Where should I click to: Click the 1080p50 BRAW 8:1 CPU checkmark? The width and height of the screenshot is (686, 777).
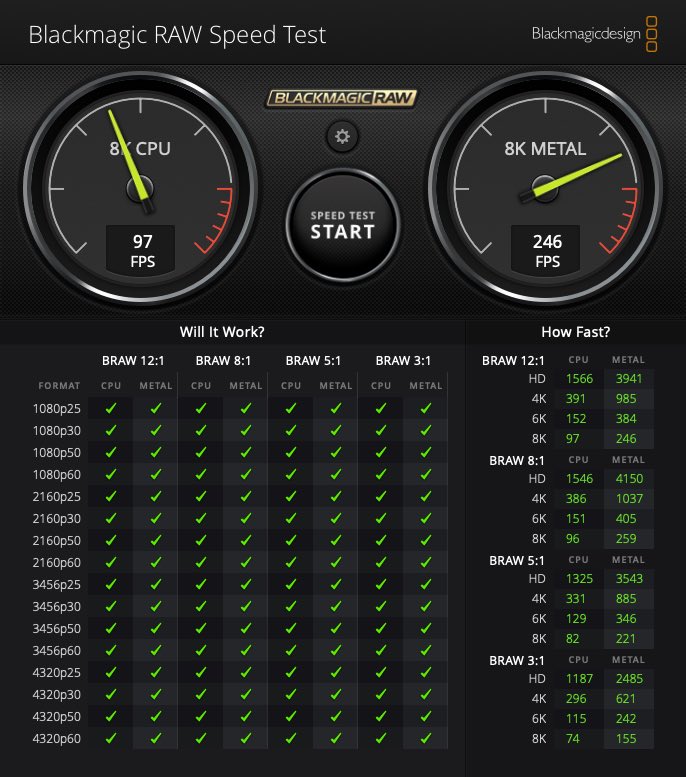pos(201,452)
